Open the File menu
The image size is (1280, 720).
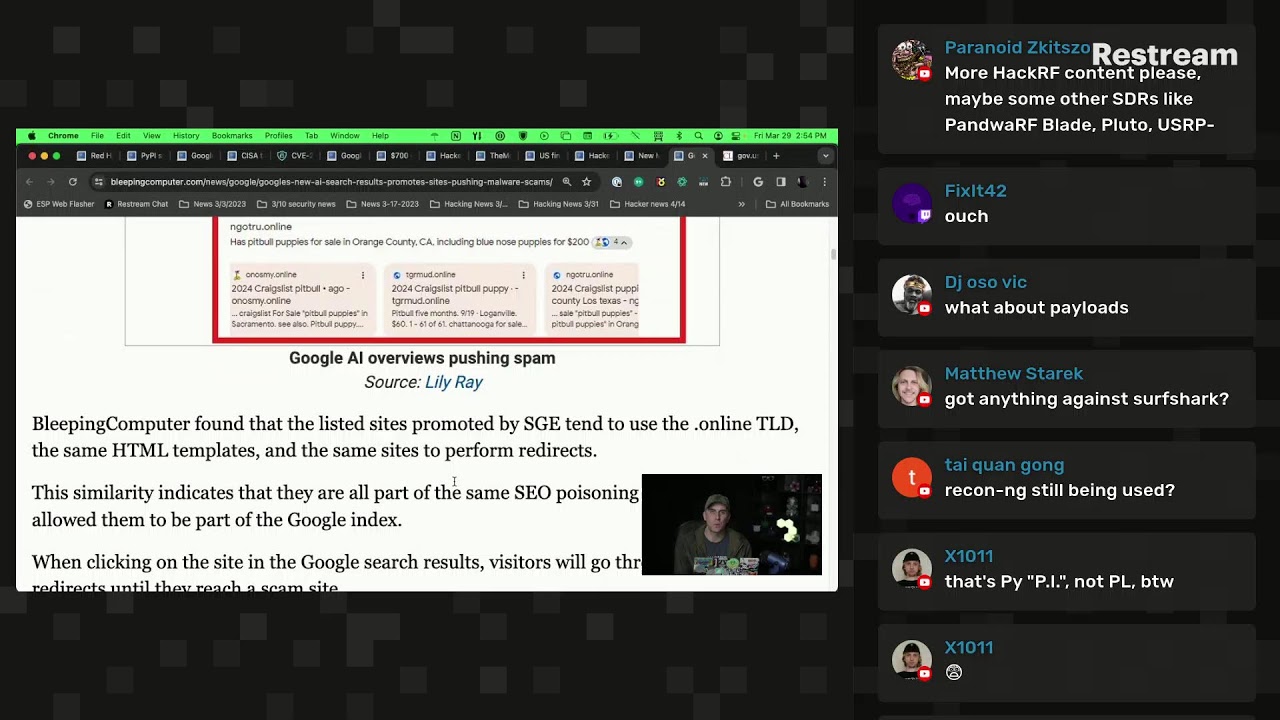[97, 136]
